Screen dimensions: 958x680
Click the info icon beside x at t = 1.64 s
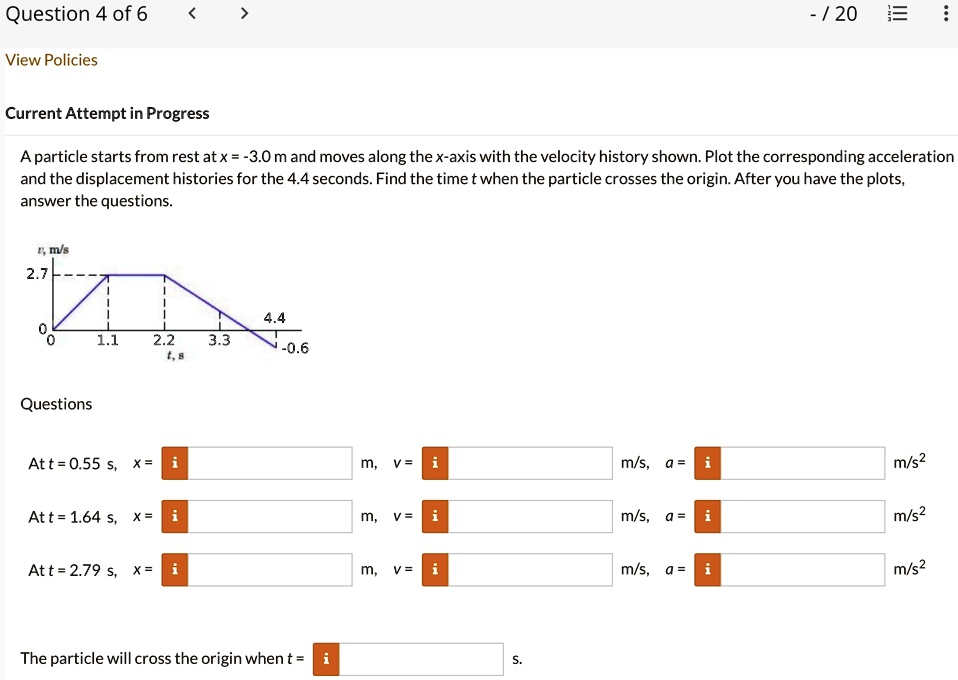pyautogui.click(x=173, y=516)
